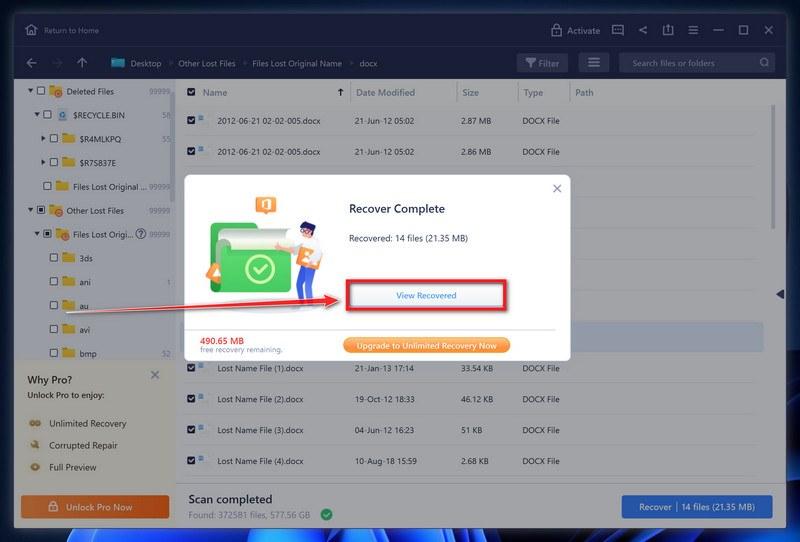
Task: Click the Corrupted Repair icon
Action: click(x=35, y=445)
